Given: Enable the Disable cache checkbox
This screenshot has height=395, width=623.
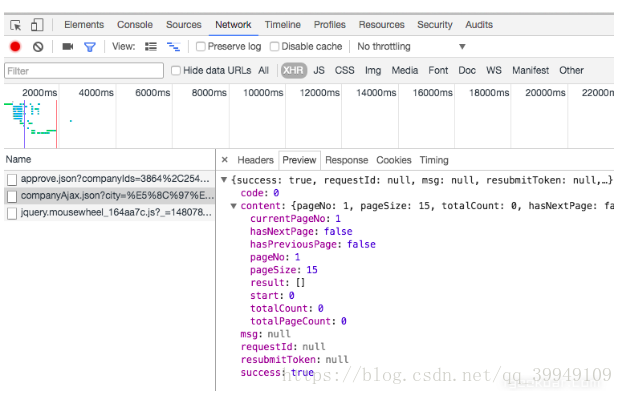Looking at the screenshot, I should [x=274, y=46].
